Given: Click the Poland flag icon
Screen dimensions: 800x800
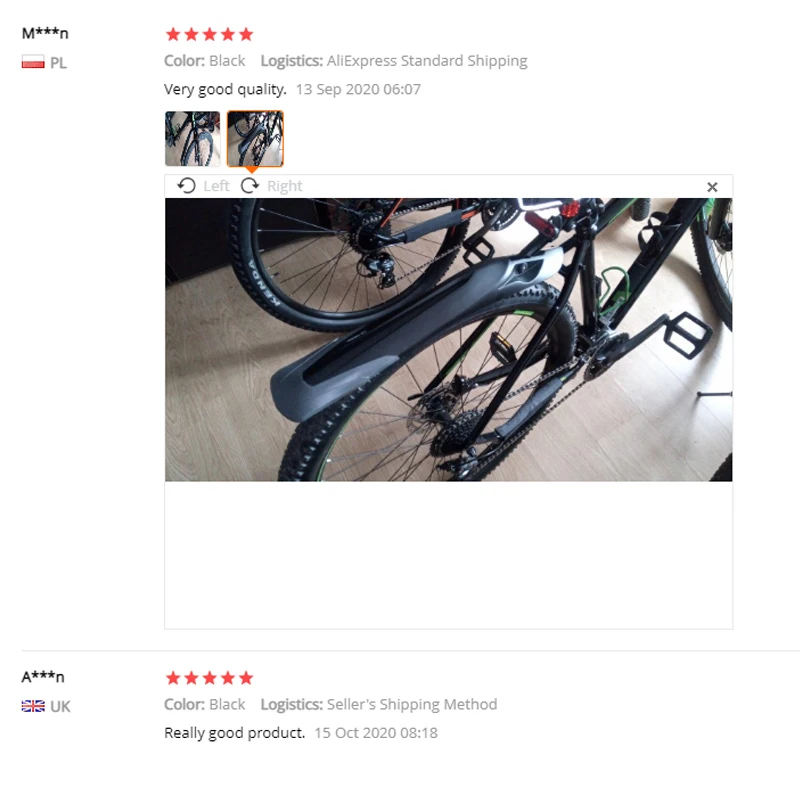Looking at the screenshot, I should [33, 62].
